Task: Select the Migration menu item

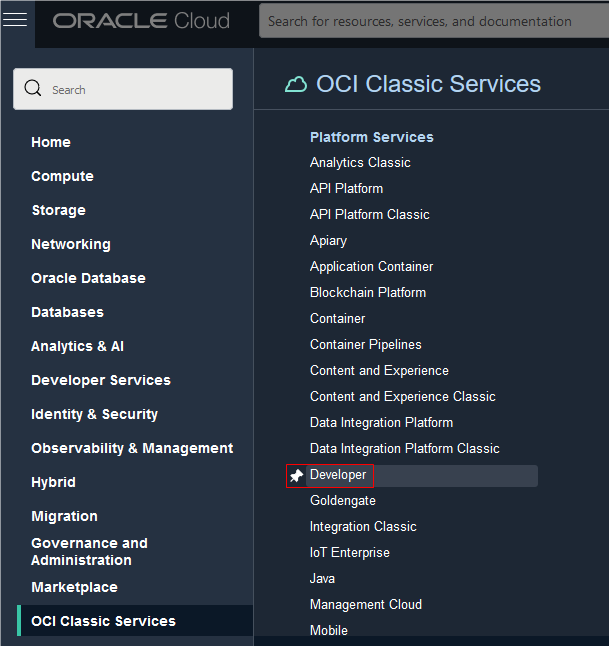Action: (65, 516)
